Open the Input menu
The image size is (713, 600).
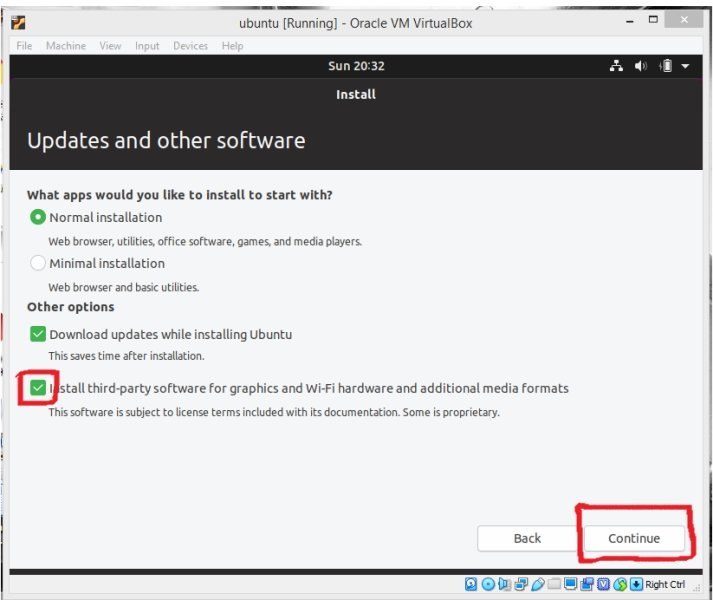147,46
